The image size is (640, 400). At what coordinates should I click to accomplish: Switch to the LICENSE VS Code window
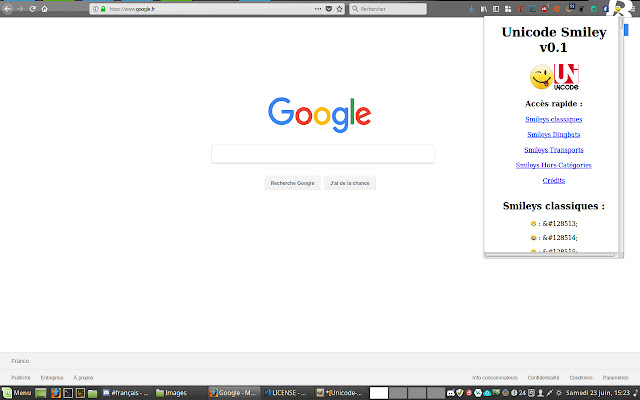coord(287,393)
